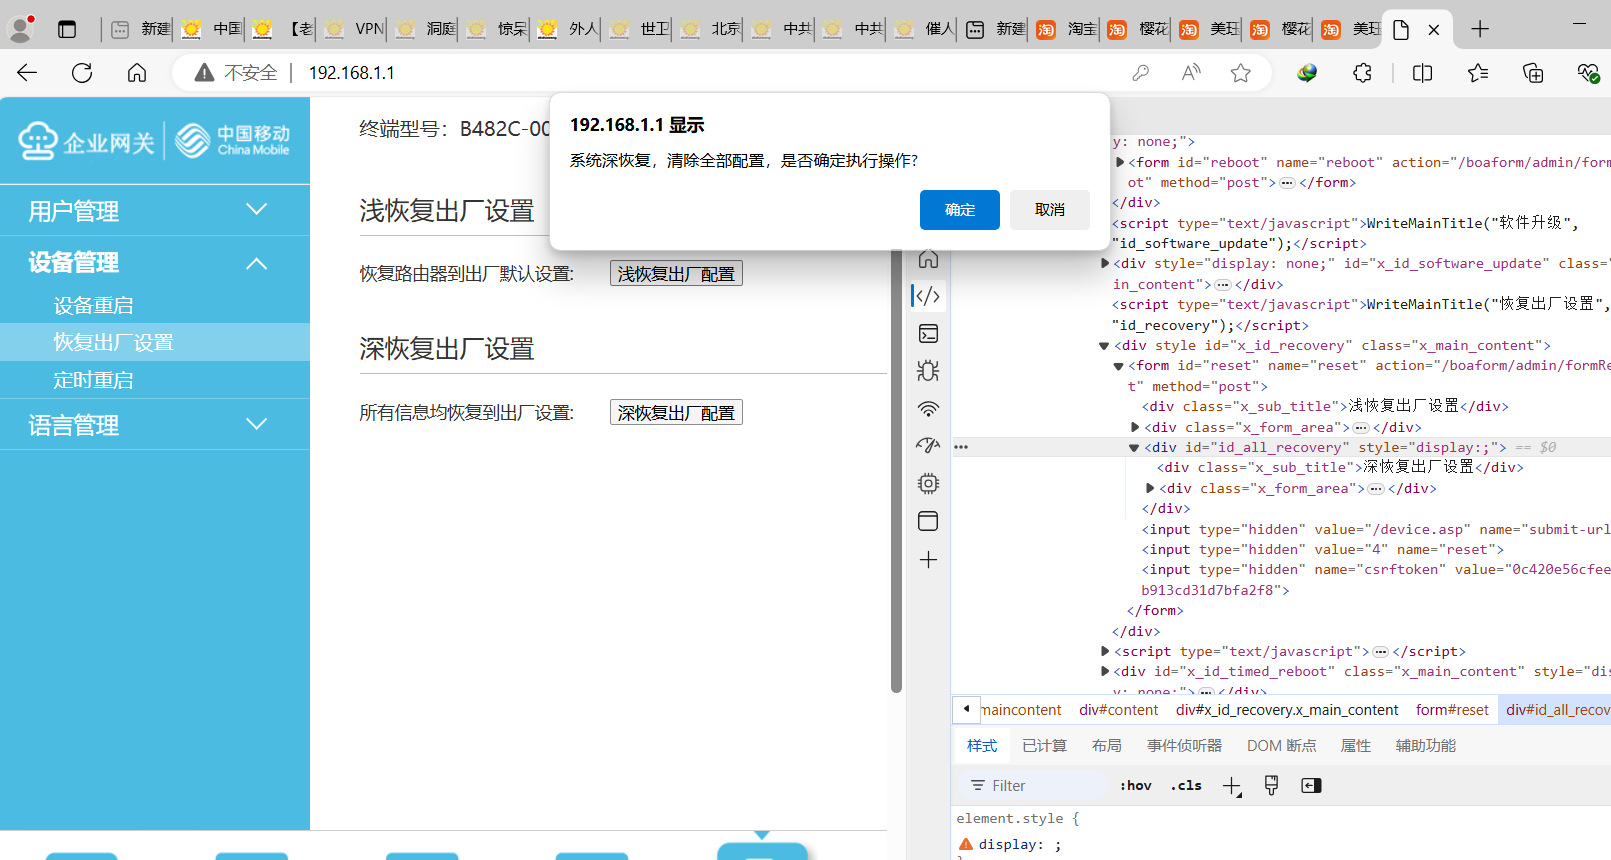Screen dimensions: 1611x860
Task: Expand the div x_id_software_update node
Action: pos(1105,264)
